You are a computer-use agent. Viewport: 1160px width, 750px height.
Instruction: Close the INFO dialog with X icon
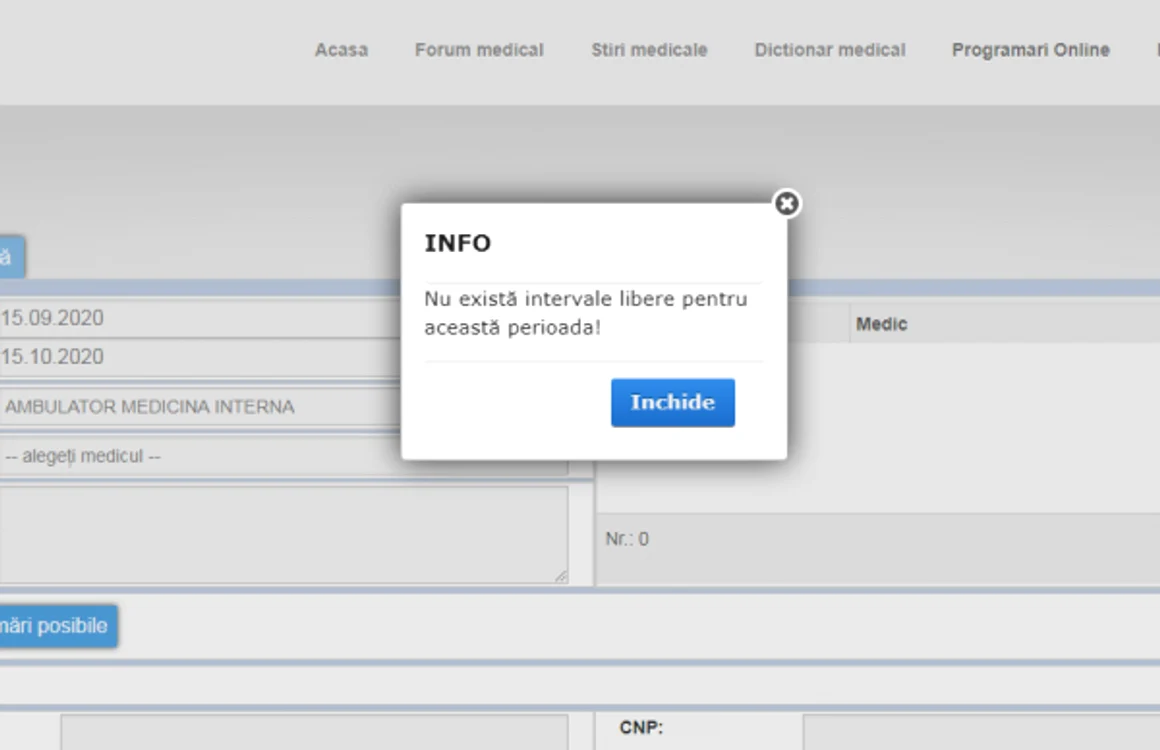pos(786,203)
